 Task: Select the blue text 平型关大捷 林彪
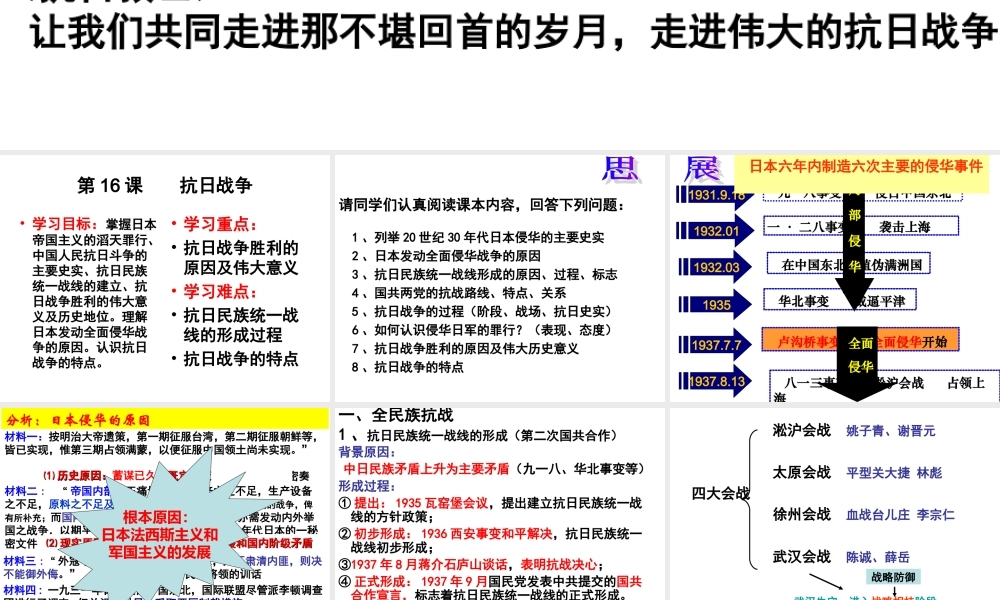pyautogui.click(x=893, y=473)
